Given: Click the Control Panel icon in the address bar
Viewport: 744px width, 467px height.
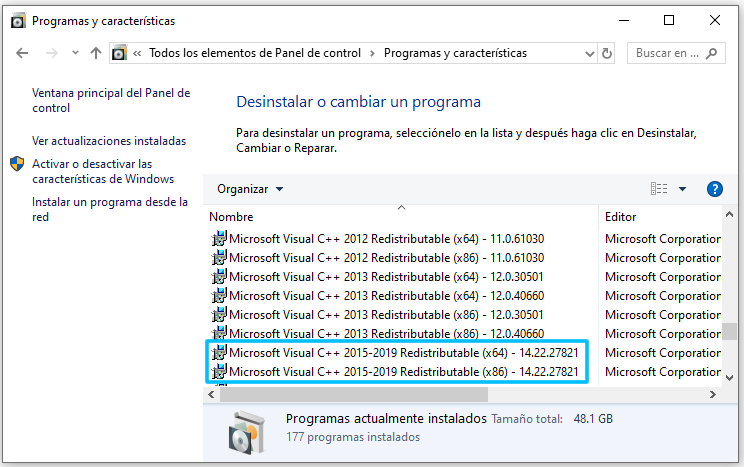Looking at the screenshot, I should [x=119, y=53].
